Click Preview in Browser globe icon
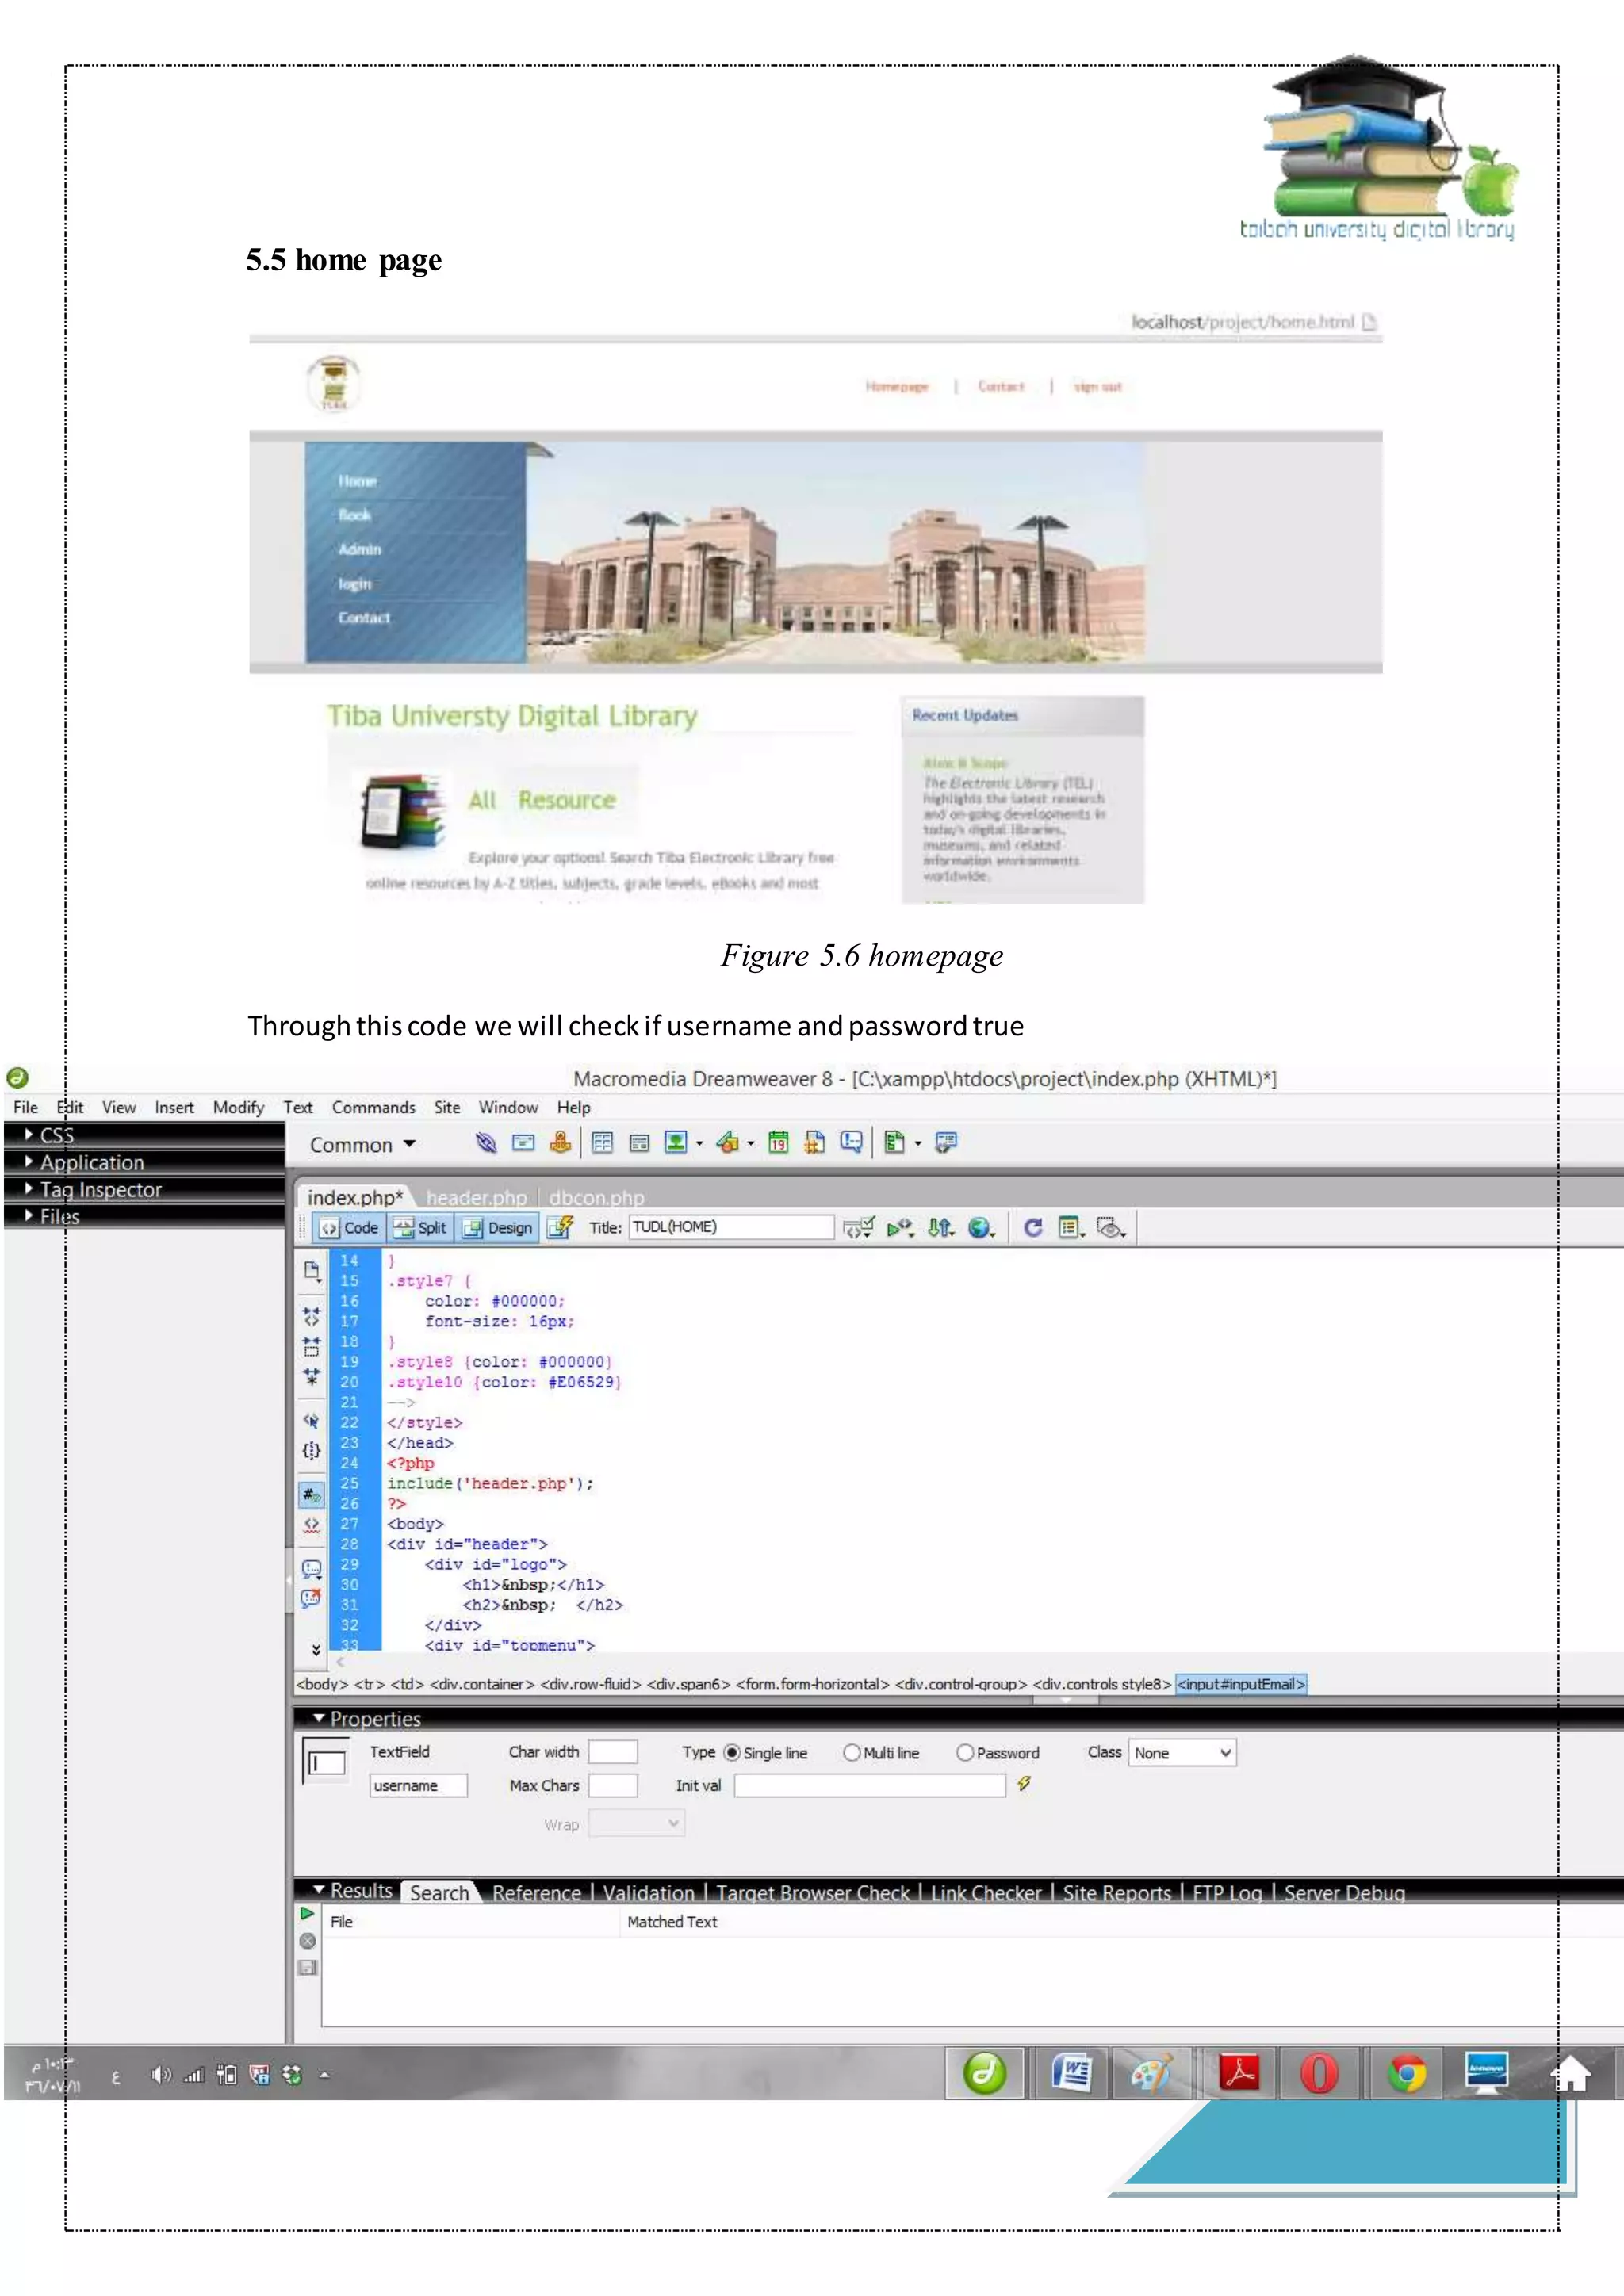The width and height of the screenshot is (1624, 2296). click(x=981, y=1227)
